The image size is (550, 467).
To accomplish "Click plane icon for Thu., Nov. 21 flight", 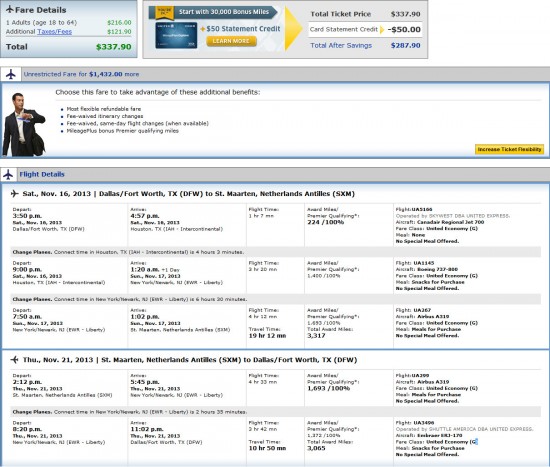I will pyautogui.click(x=14, y=360).
